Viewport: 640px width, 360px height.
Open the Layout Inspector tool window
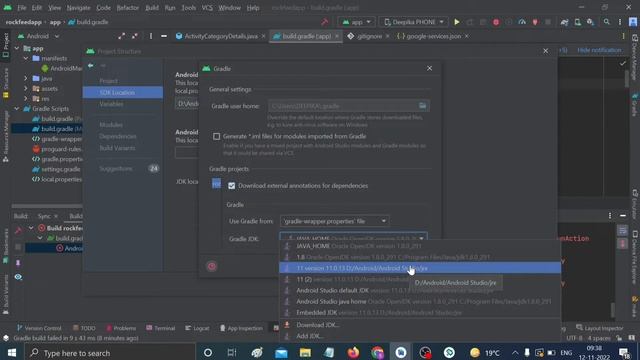coord(600,328)
